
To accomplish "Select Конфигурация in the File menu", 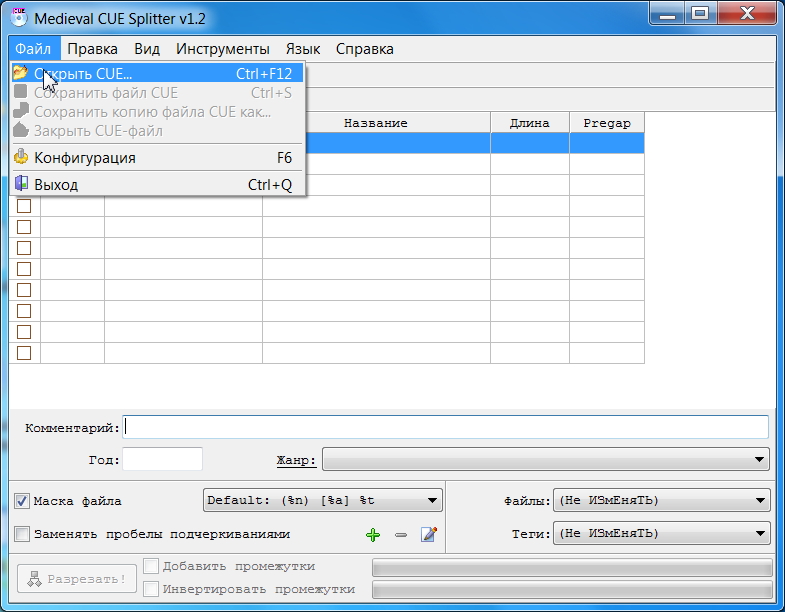I will [x=157, y=158].
